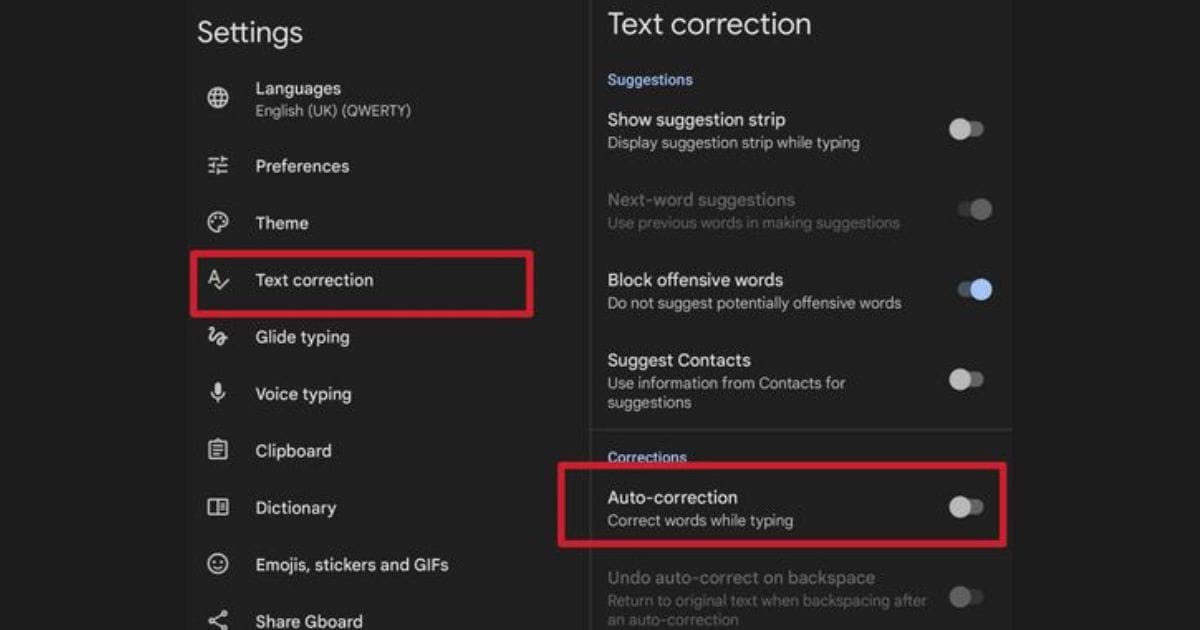
Task: Open Clipboard via its clipboard icon
Action: (217, 450)
